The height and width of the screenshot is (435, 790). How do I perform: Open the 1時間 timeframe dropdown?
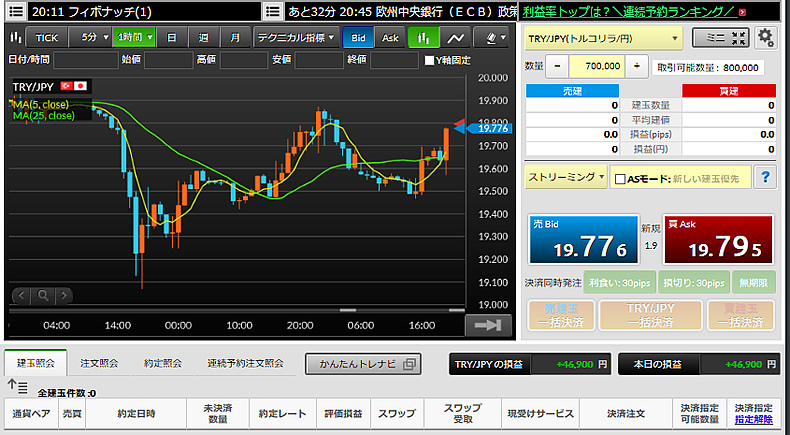click(134, 37)
